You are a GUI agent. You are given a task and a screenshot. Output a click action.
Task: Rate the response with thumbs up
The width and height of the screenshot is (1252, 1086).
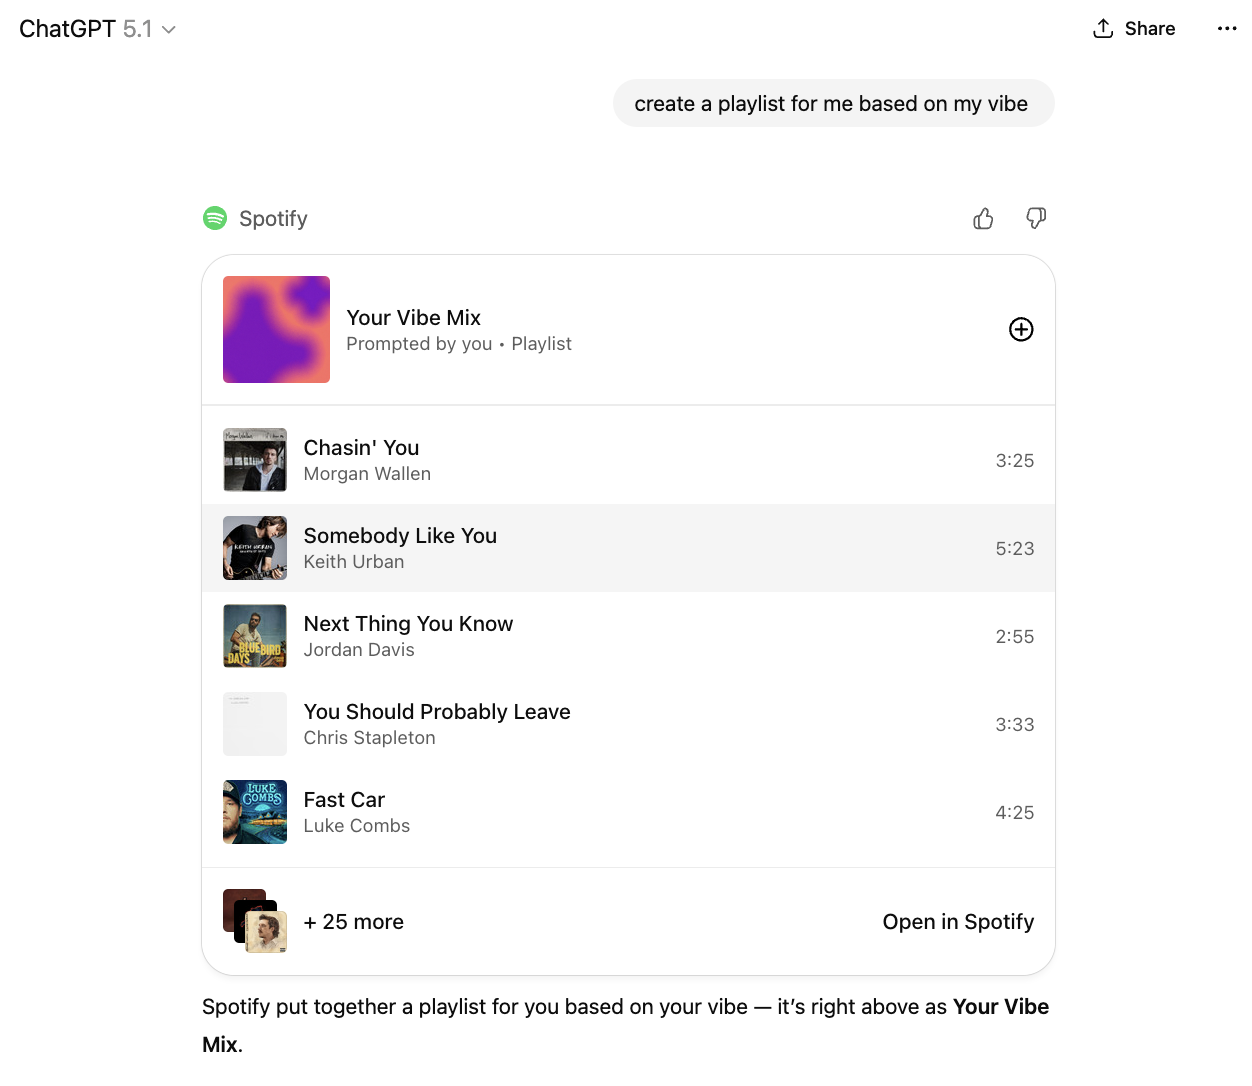point(983,218)
